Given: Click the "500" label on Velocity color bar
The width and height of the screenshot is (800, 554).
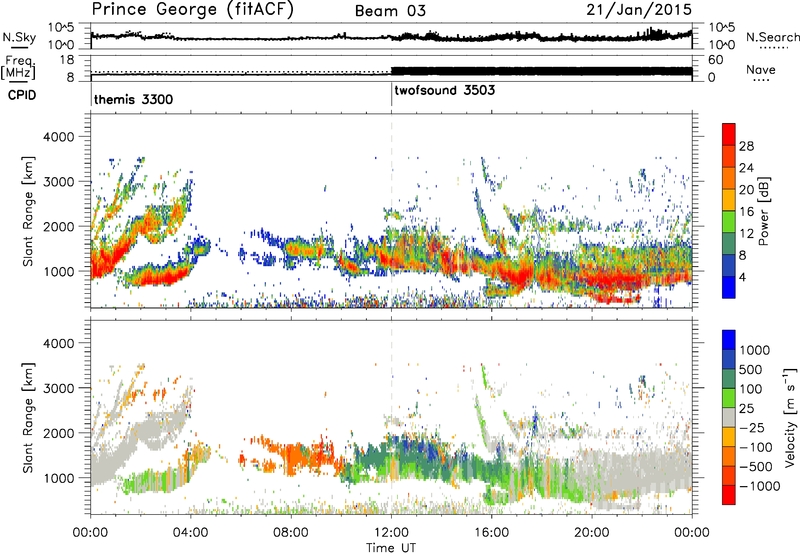Looking at the screenshot, I should pyautogui.click(x=753, y=370).
